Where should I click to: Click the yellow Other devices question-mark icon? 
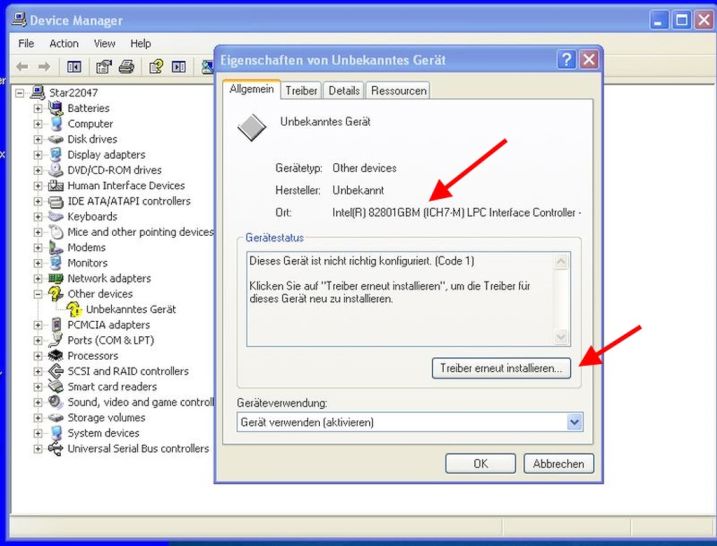tap(56, 294)
